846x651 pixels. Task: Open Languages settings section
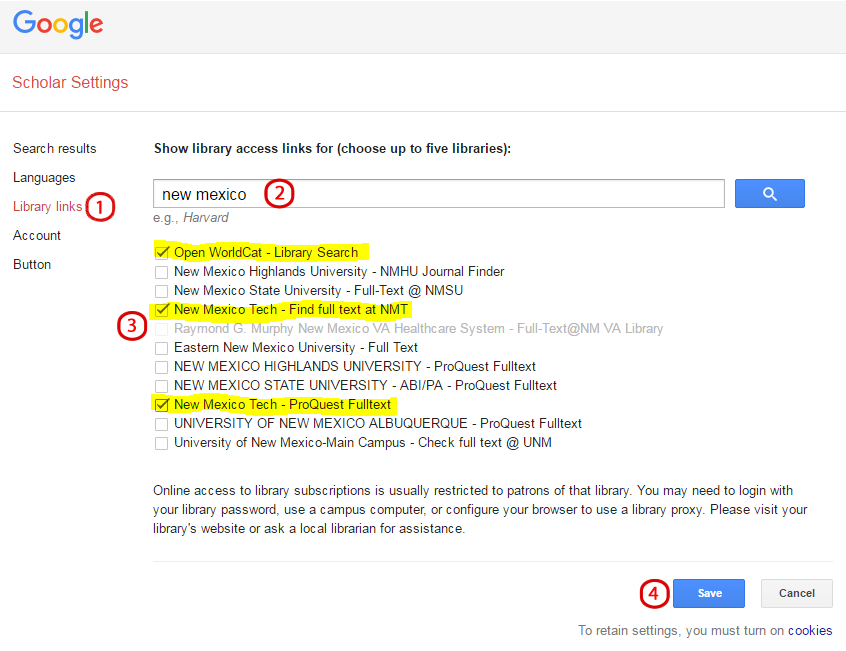[44, 177]
